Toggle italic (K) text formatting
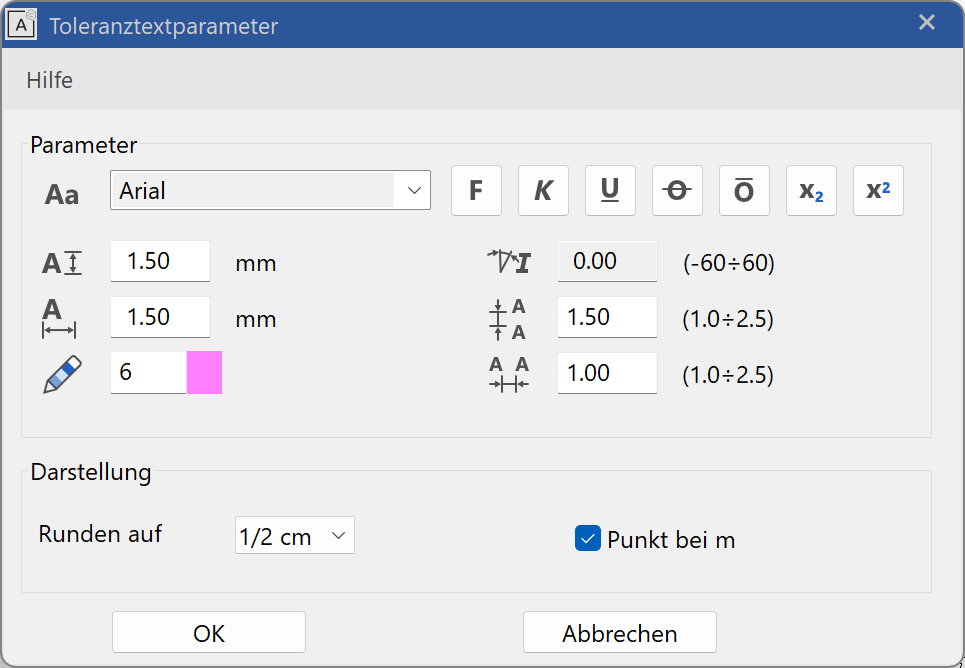This screenshot has height=668, width=965. [x=543, y=191]
